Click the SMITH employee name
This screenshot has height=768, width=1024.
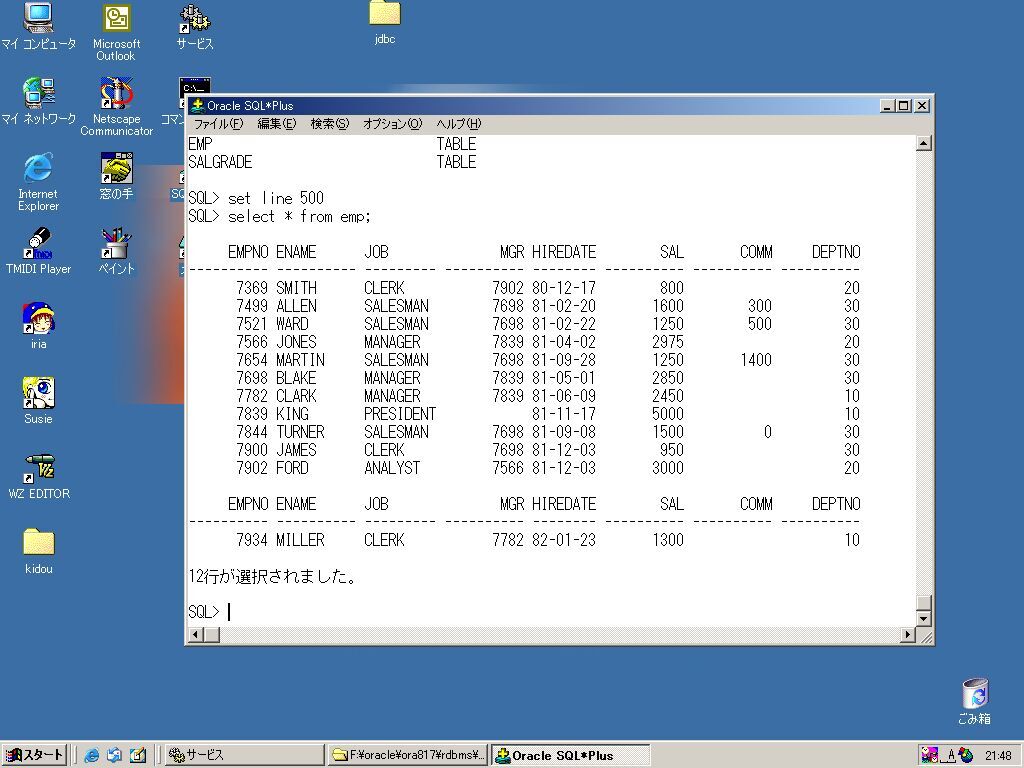[x=296, y=288]
